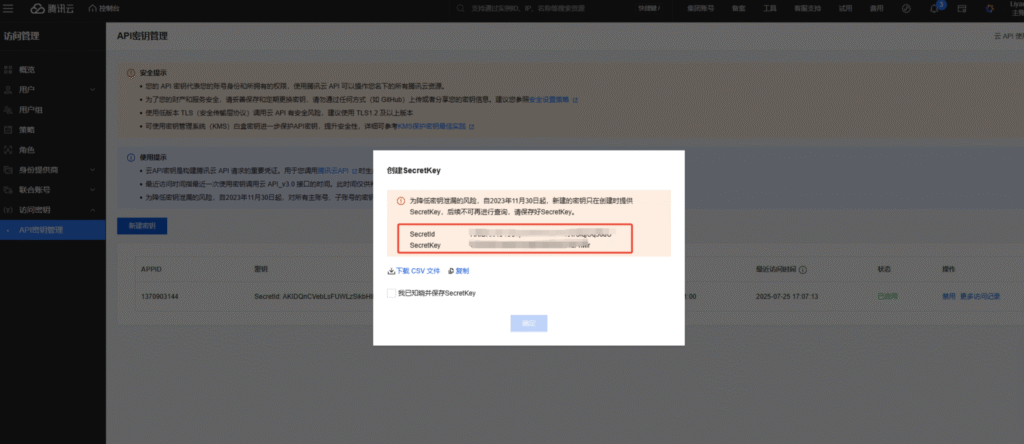1024x444 pixels.
Task: Select API密钥管理 in sidebar
Action: (52, 230)
